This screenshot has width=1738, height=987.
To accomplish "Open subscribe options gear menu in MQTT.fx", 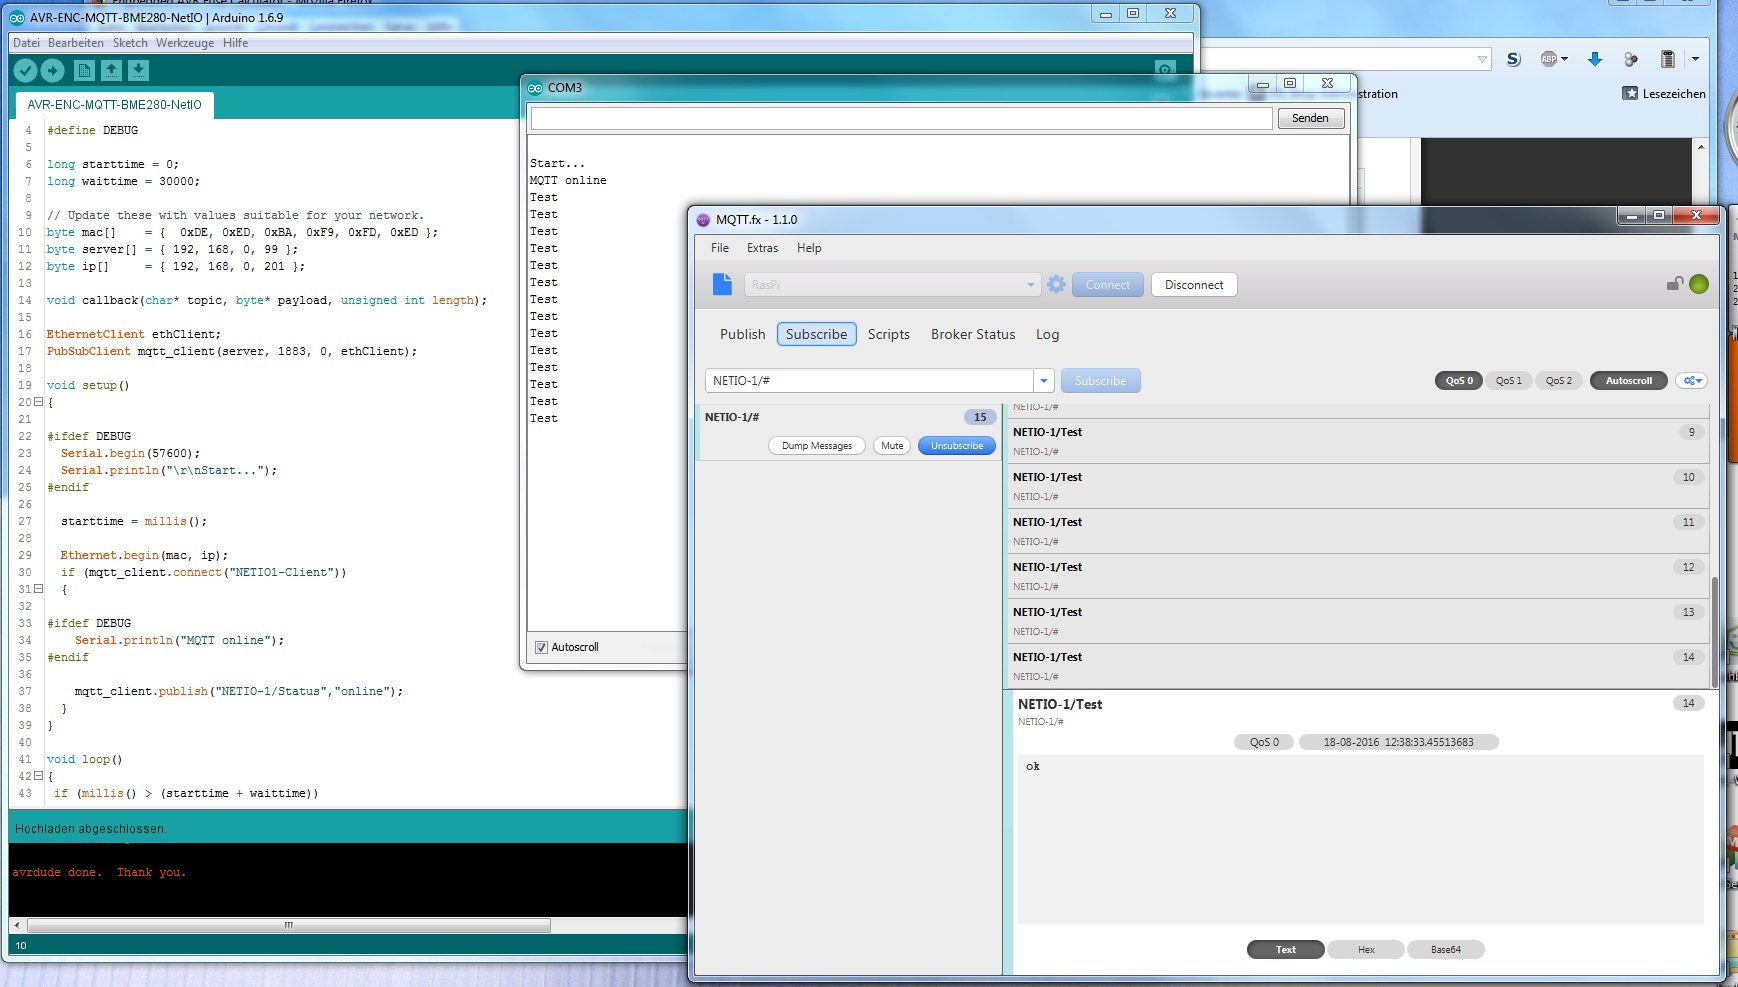I will [x=1691, y=381].
